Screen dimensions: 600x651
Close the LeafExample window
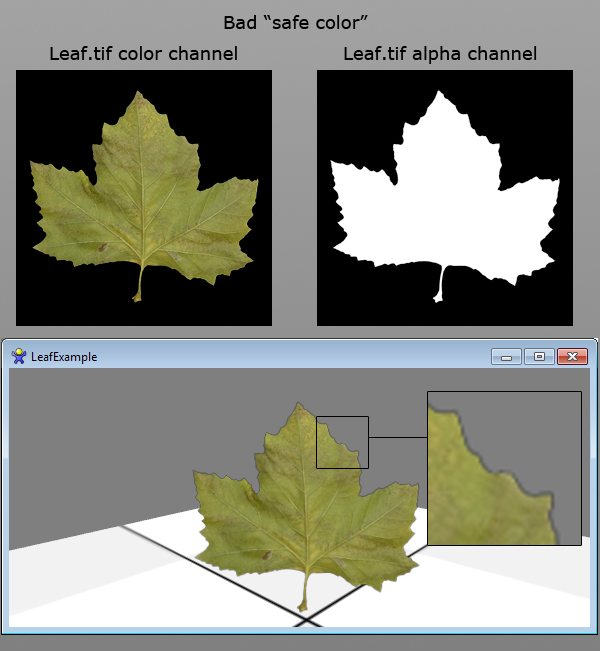click(572, 356)
